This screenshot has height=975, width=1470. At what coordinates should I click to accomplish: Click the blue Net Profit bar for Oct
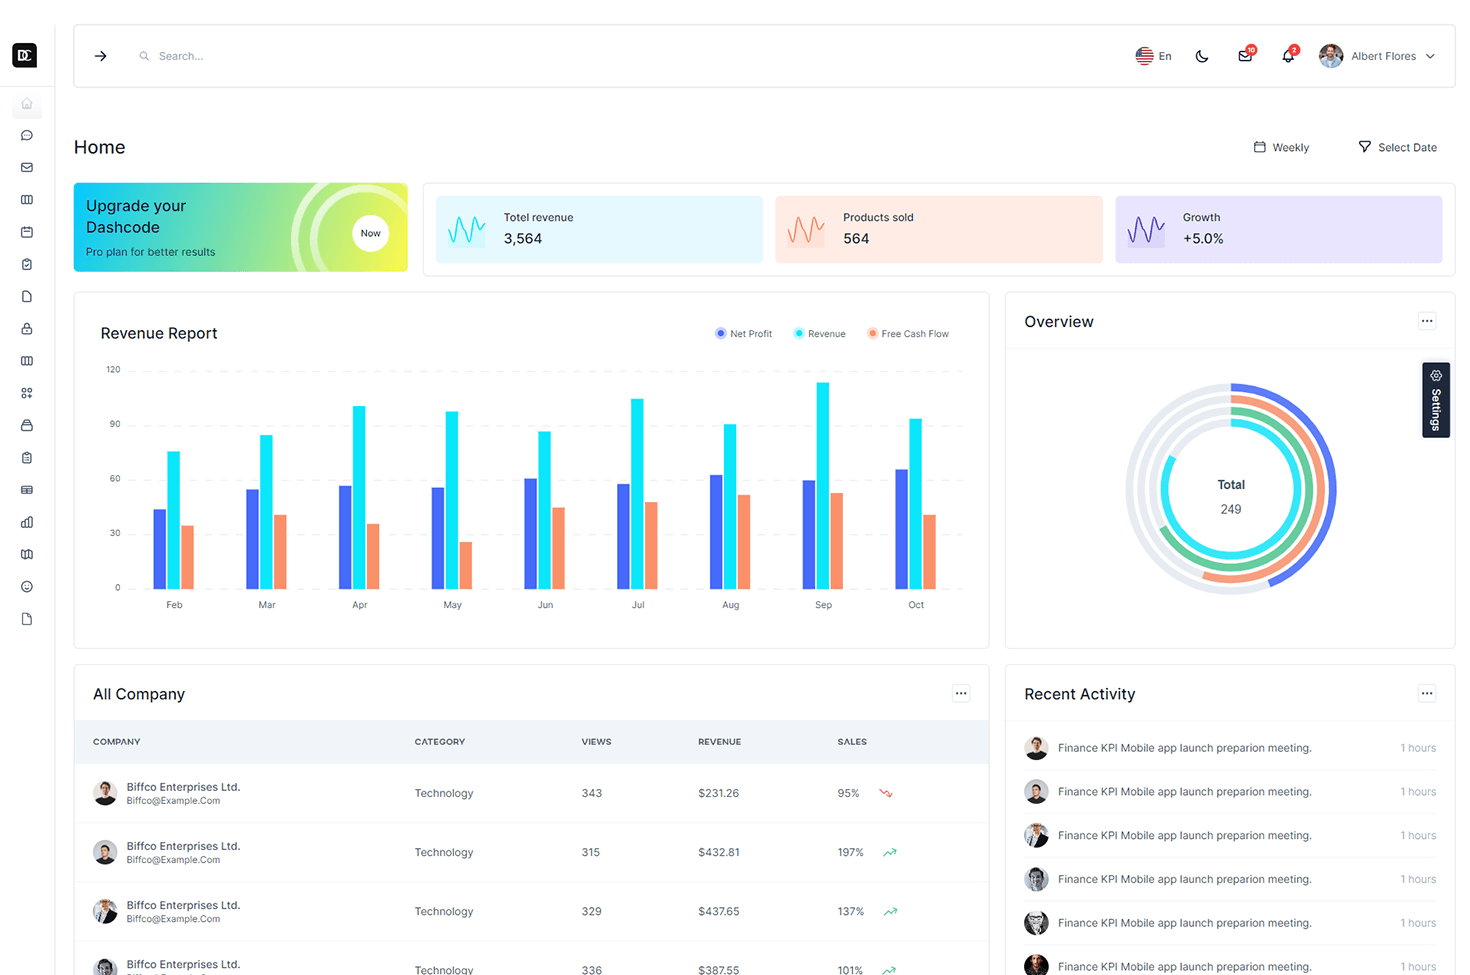tap(902, 529)
